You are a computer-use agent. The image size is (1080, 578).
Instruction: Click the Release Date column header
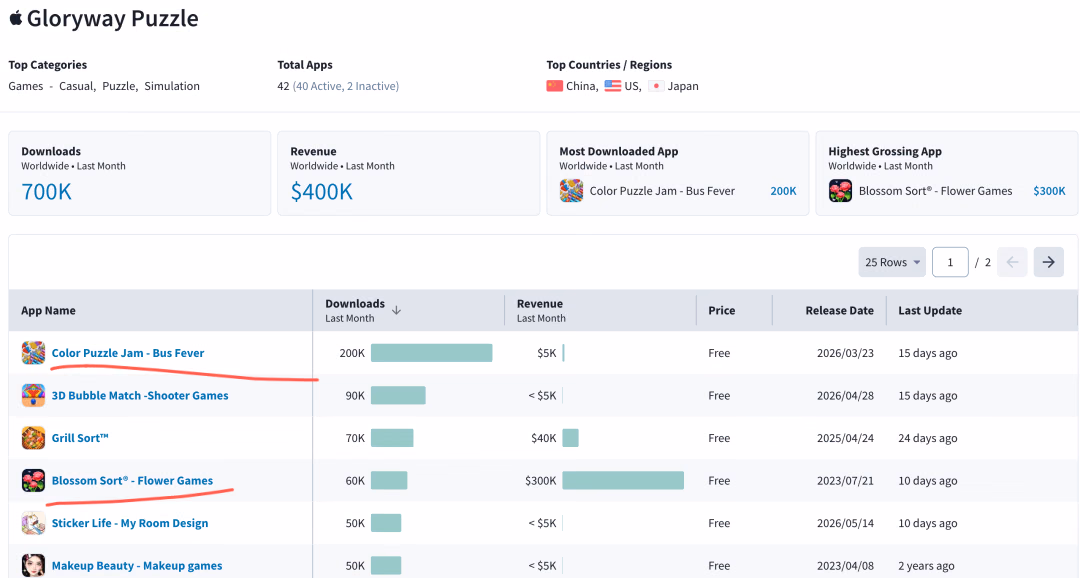pos(840,311)
